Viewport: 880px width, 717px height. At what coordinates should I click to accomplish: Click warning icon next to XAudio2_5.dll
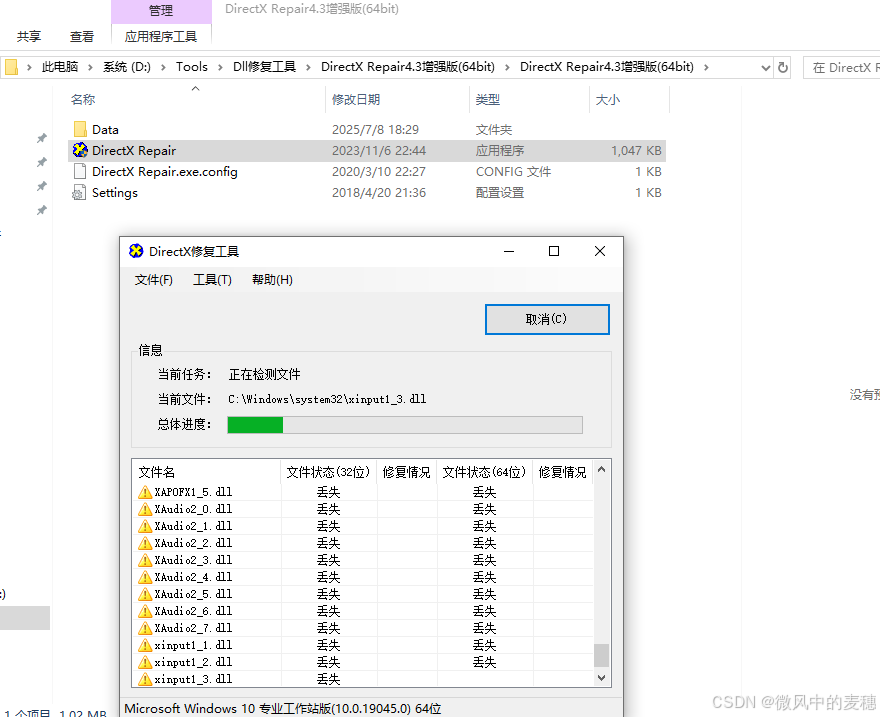[145, 594]
